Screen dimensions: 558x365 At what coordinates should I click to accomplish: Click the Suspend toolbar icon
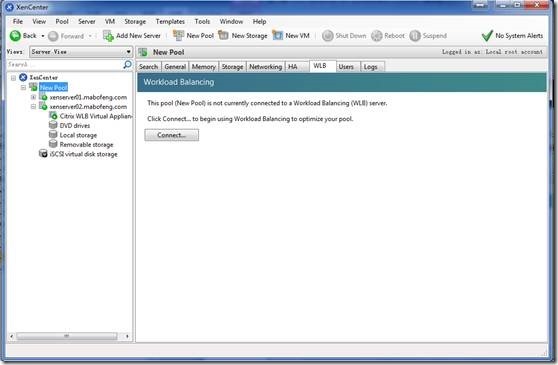[x=415, y=36]
